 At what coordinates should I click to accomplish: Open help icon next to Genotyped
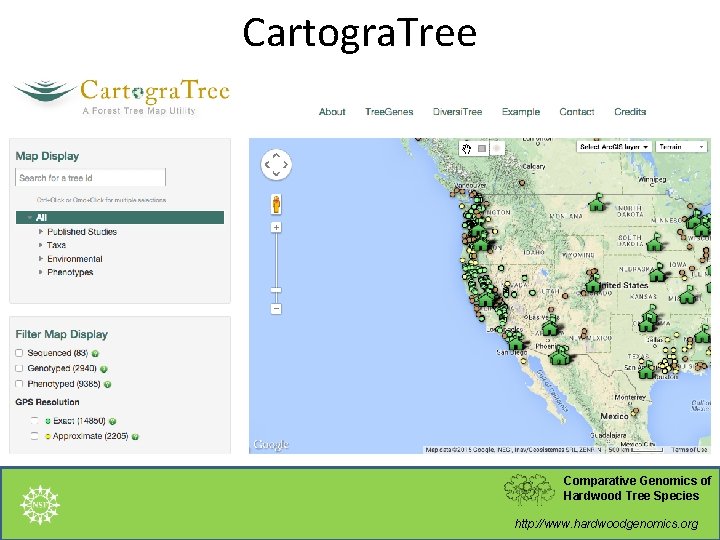[104, 369]
